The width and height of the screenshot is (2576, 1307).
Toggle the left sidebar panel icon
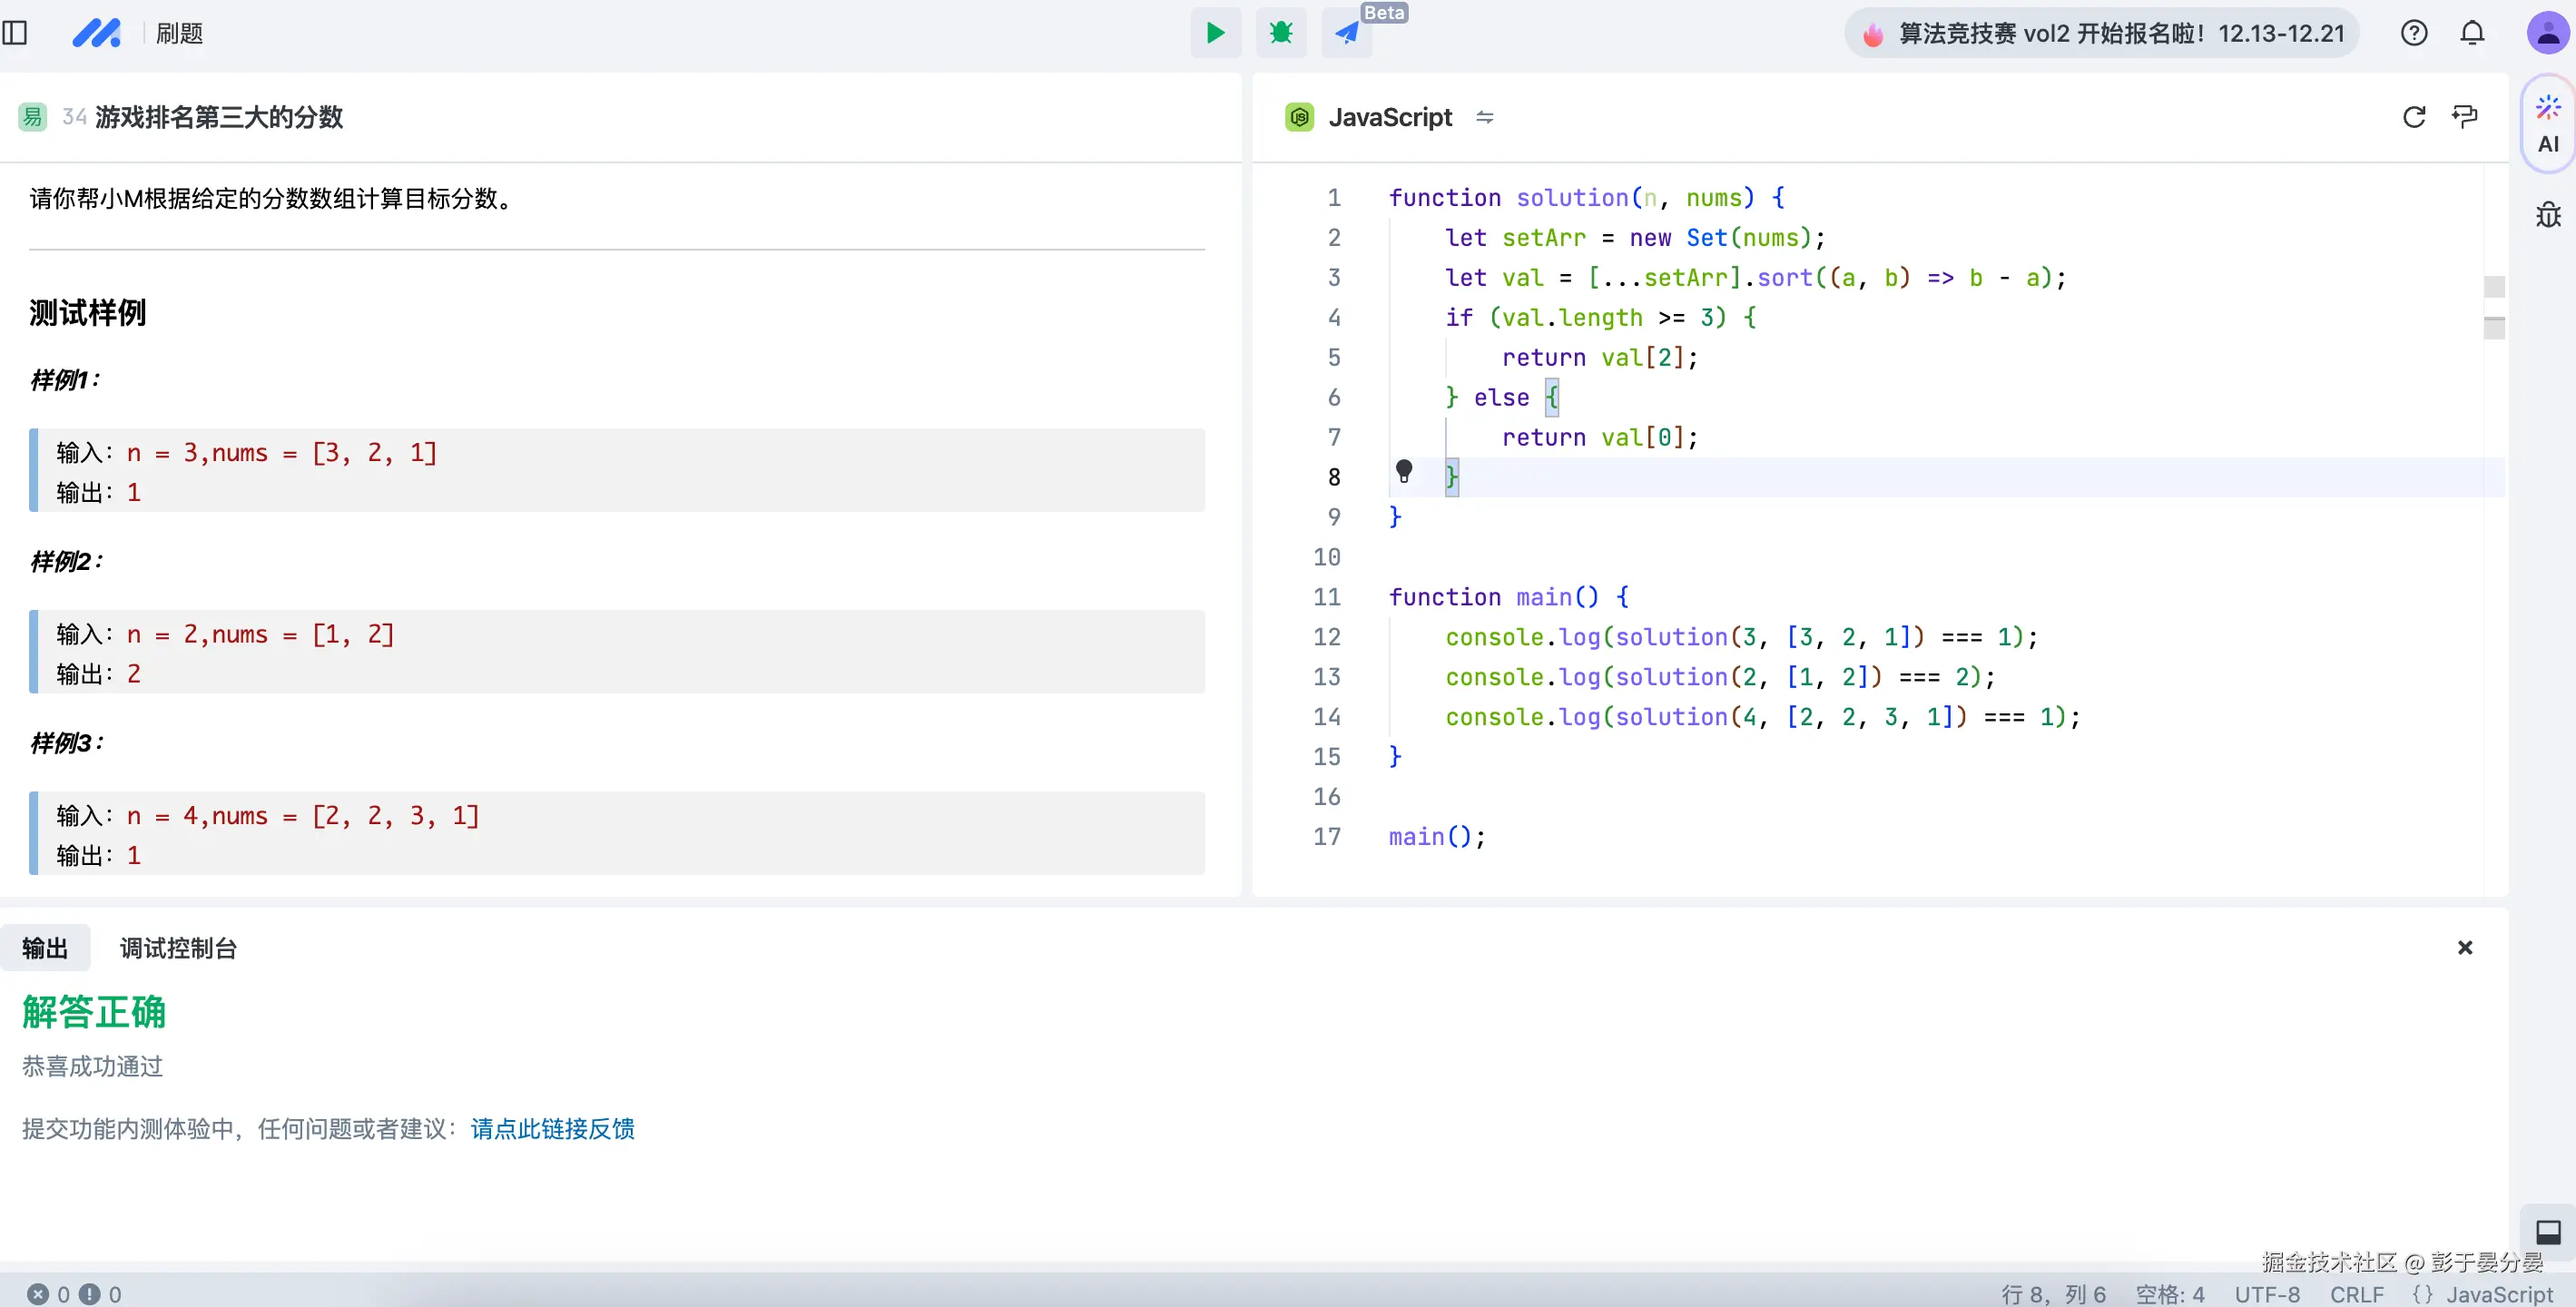15,33
